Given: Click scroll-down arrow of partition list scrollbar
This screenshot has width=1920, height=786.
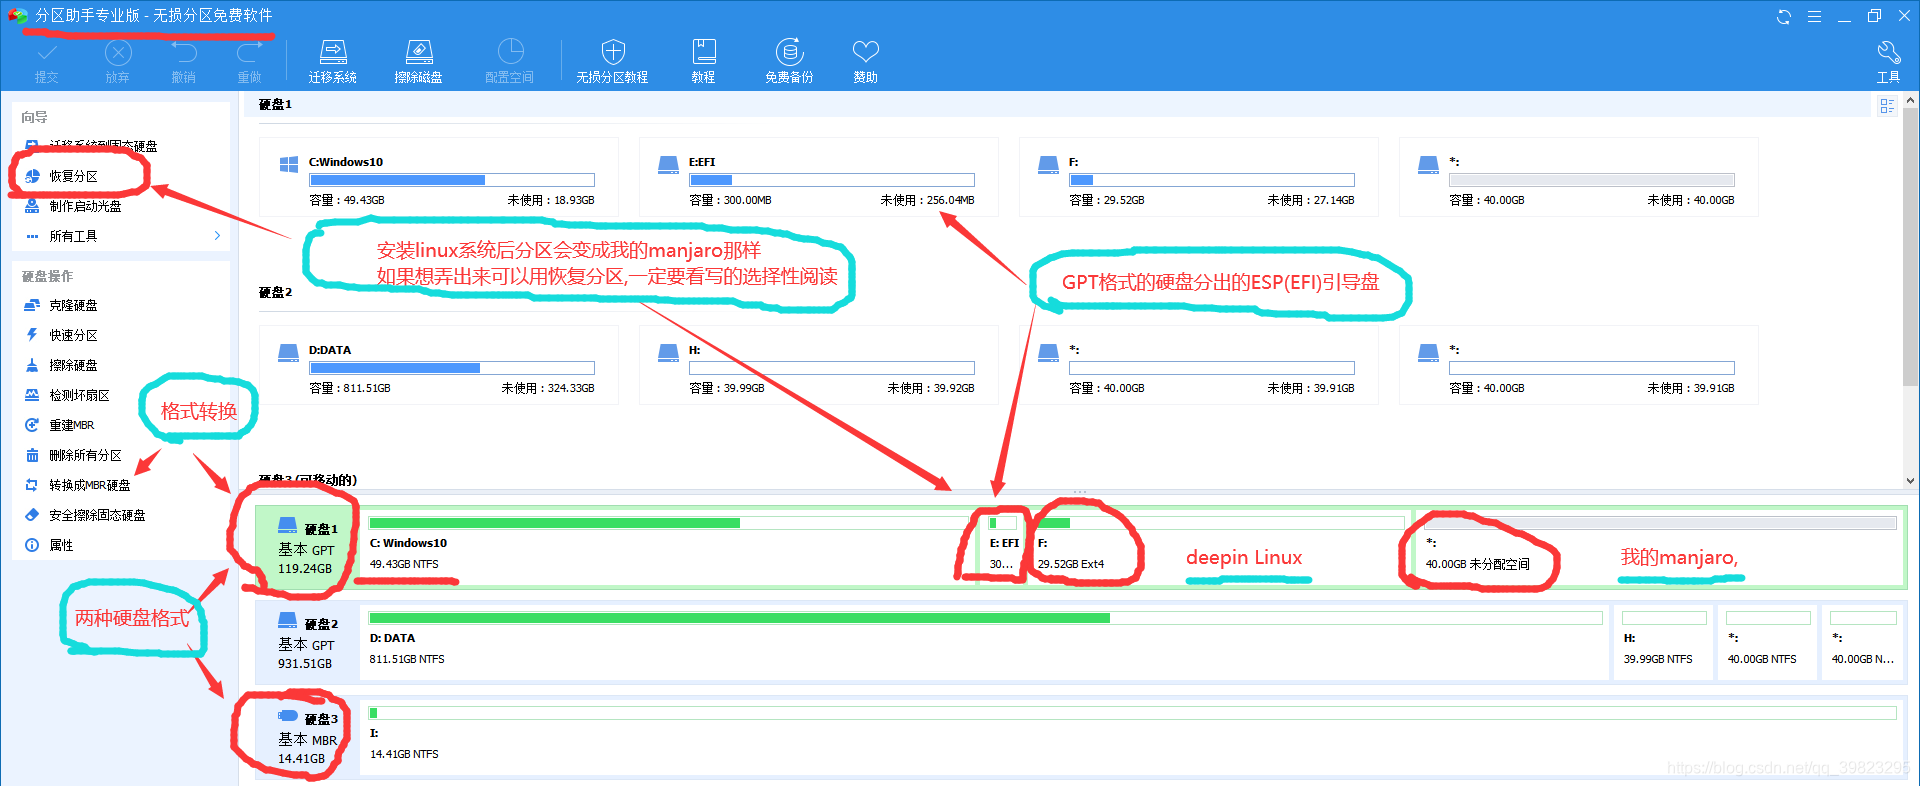Looking at the screenshot, I should tap(1910, 481).
